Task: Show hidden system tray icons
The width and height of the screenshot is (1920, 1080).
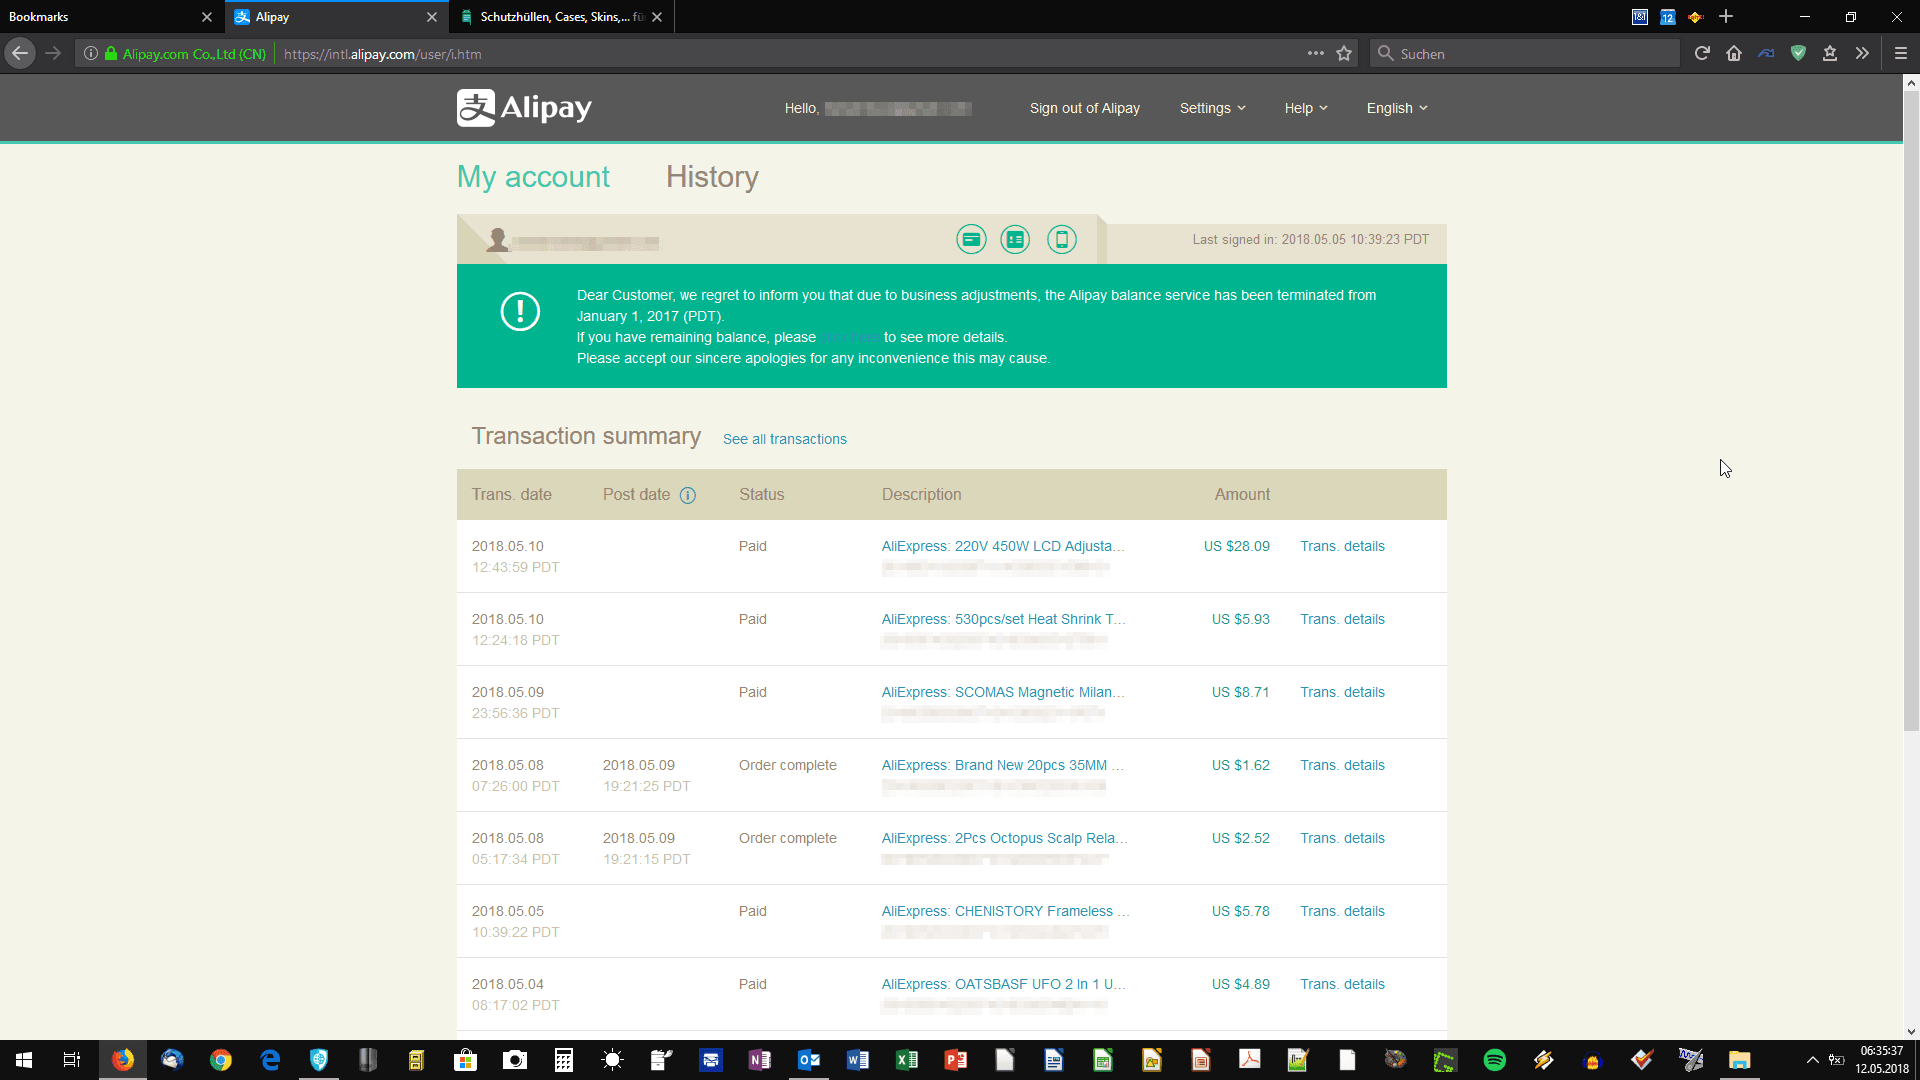Action: 1812,1060
